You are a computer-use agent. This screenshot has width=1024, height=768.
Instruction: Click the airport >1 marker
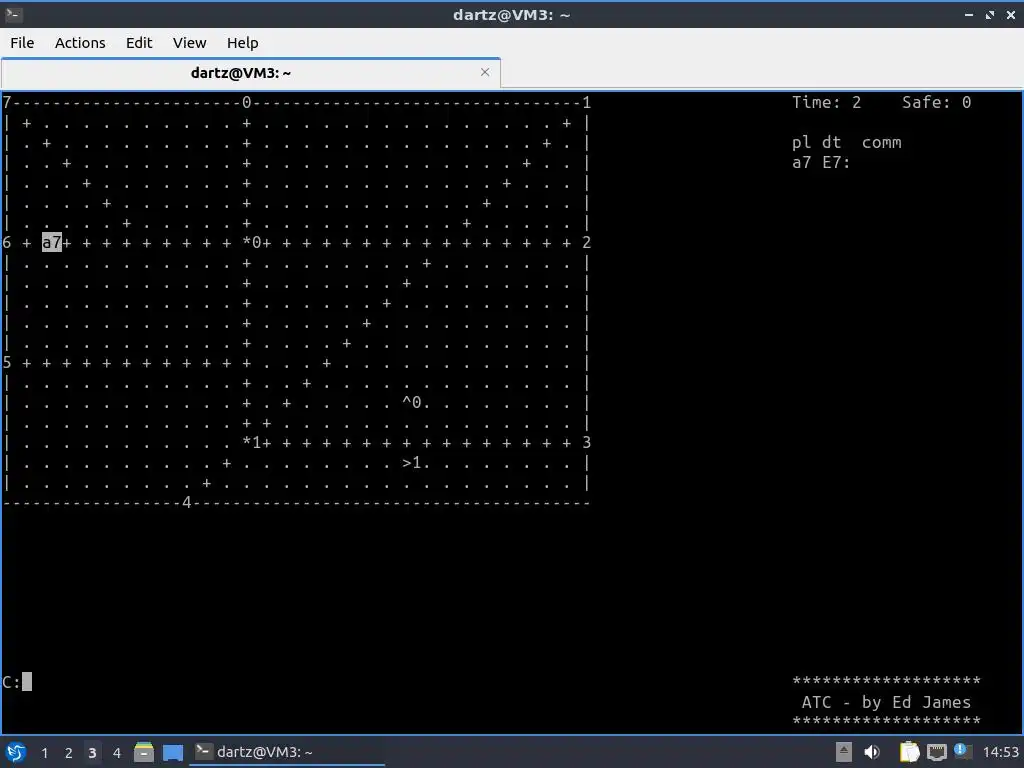coord(411,463)
